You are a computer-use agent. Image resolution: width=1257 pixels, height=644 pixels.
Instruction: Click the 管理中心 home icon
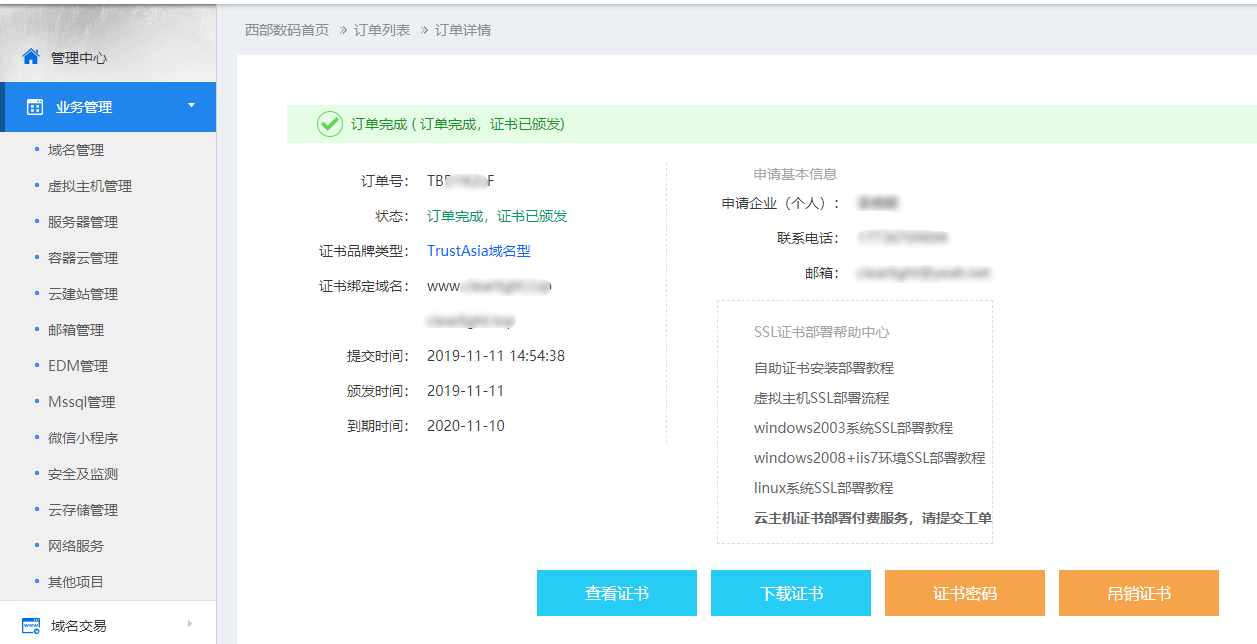(x=33, y=57)
